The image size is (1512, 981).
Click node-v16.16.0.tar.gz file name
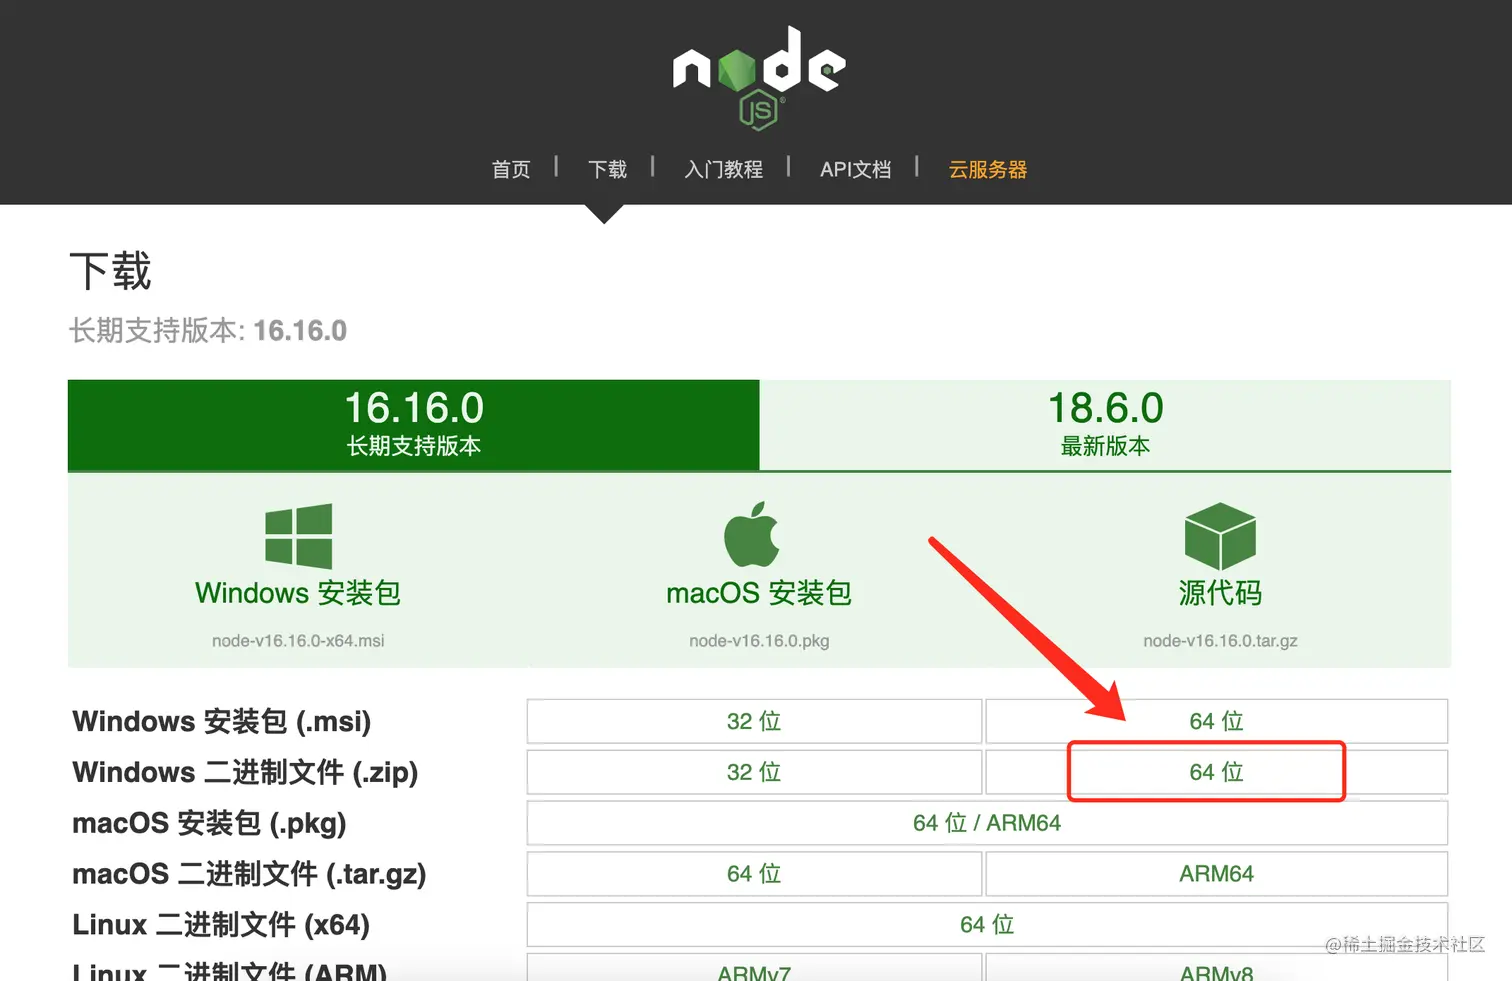click(1220, 641)
